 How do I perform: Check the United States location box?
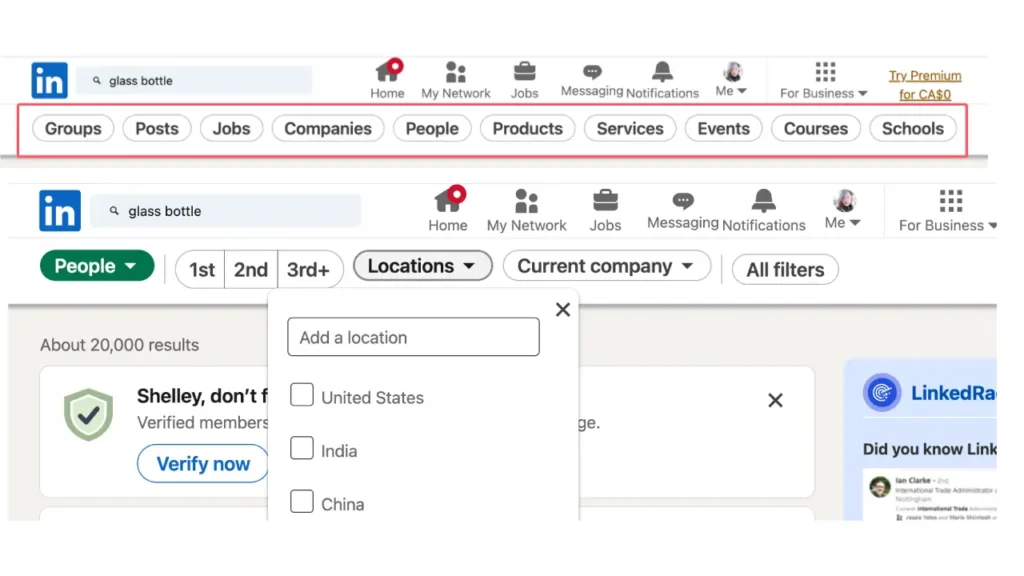(x=302, y=395)
